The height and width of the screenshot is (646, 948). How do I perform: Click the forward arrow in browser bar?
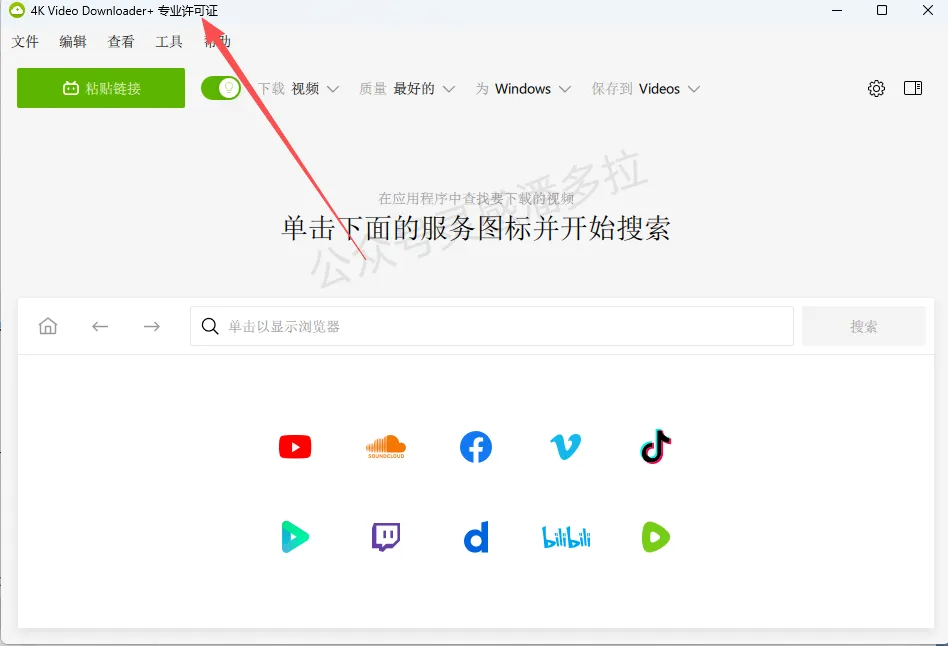click(152, 327)
